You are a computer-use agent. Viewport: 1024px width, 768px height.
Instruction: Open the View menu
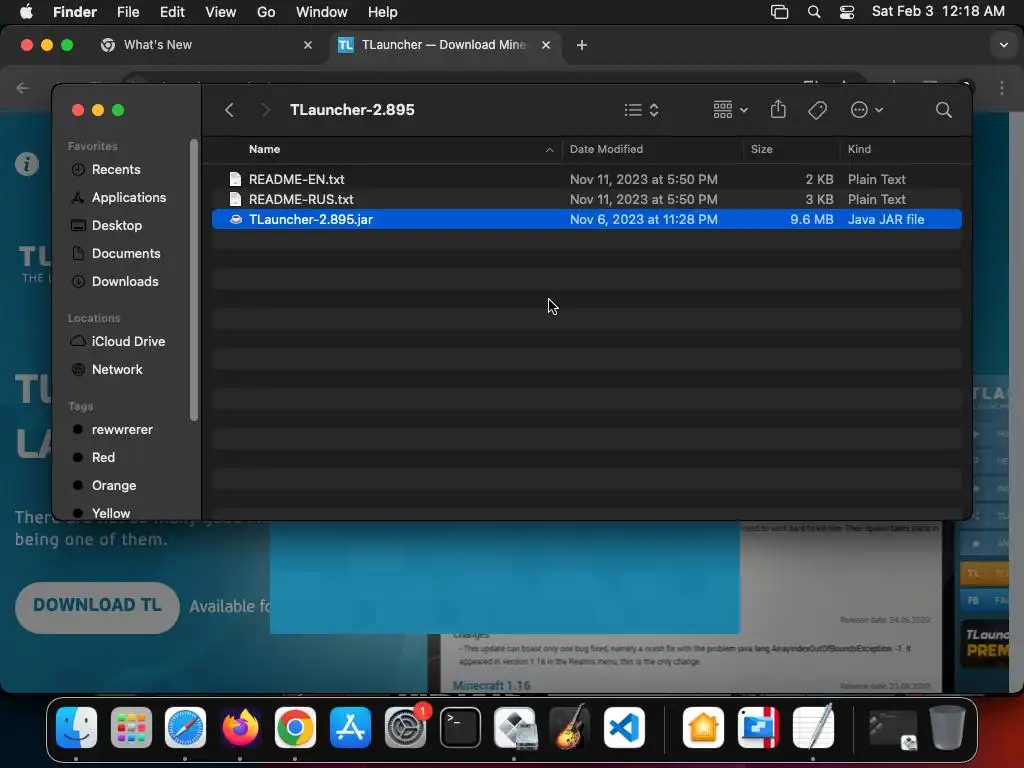pyautogui.click(x=221, y=12)
